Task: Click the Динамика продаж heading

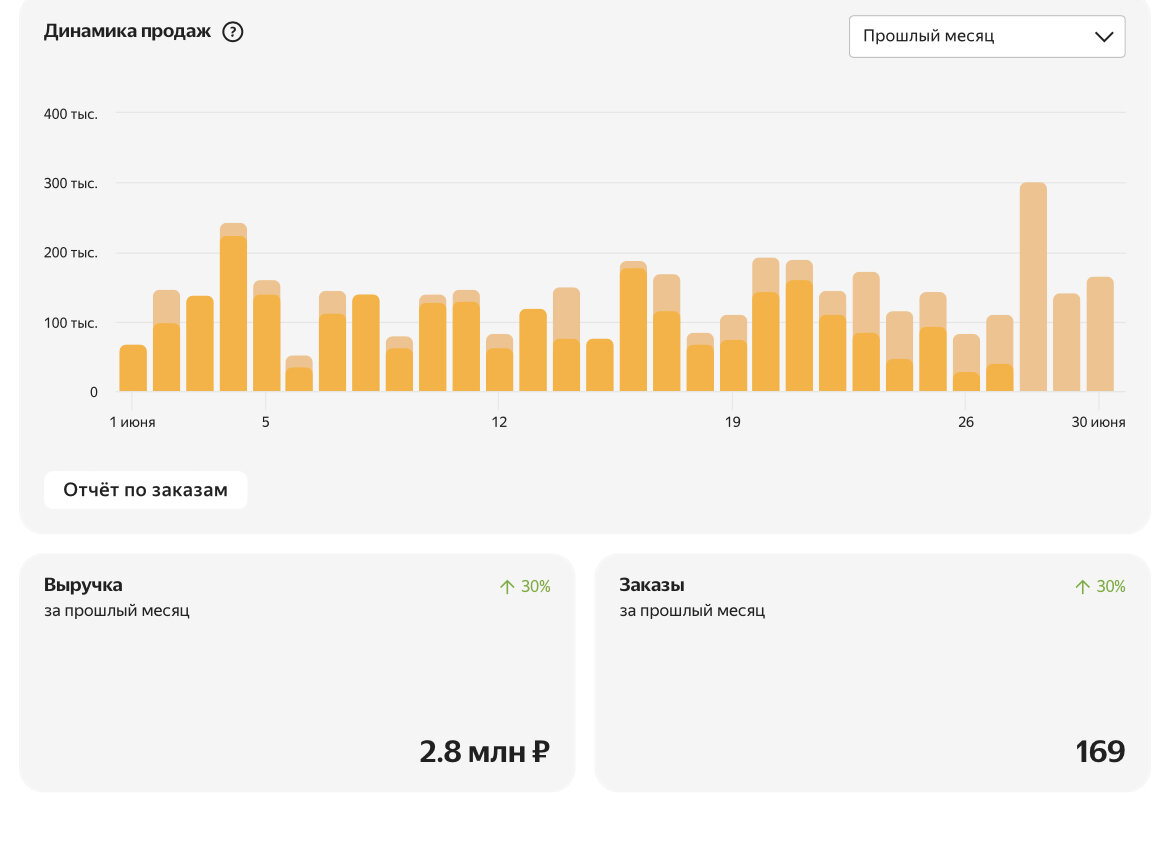Action: click(128, 31)
